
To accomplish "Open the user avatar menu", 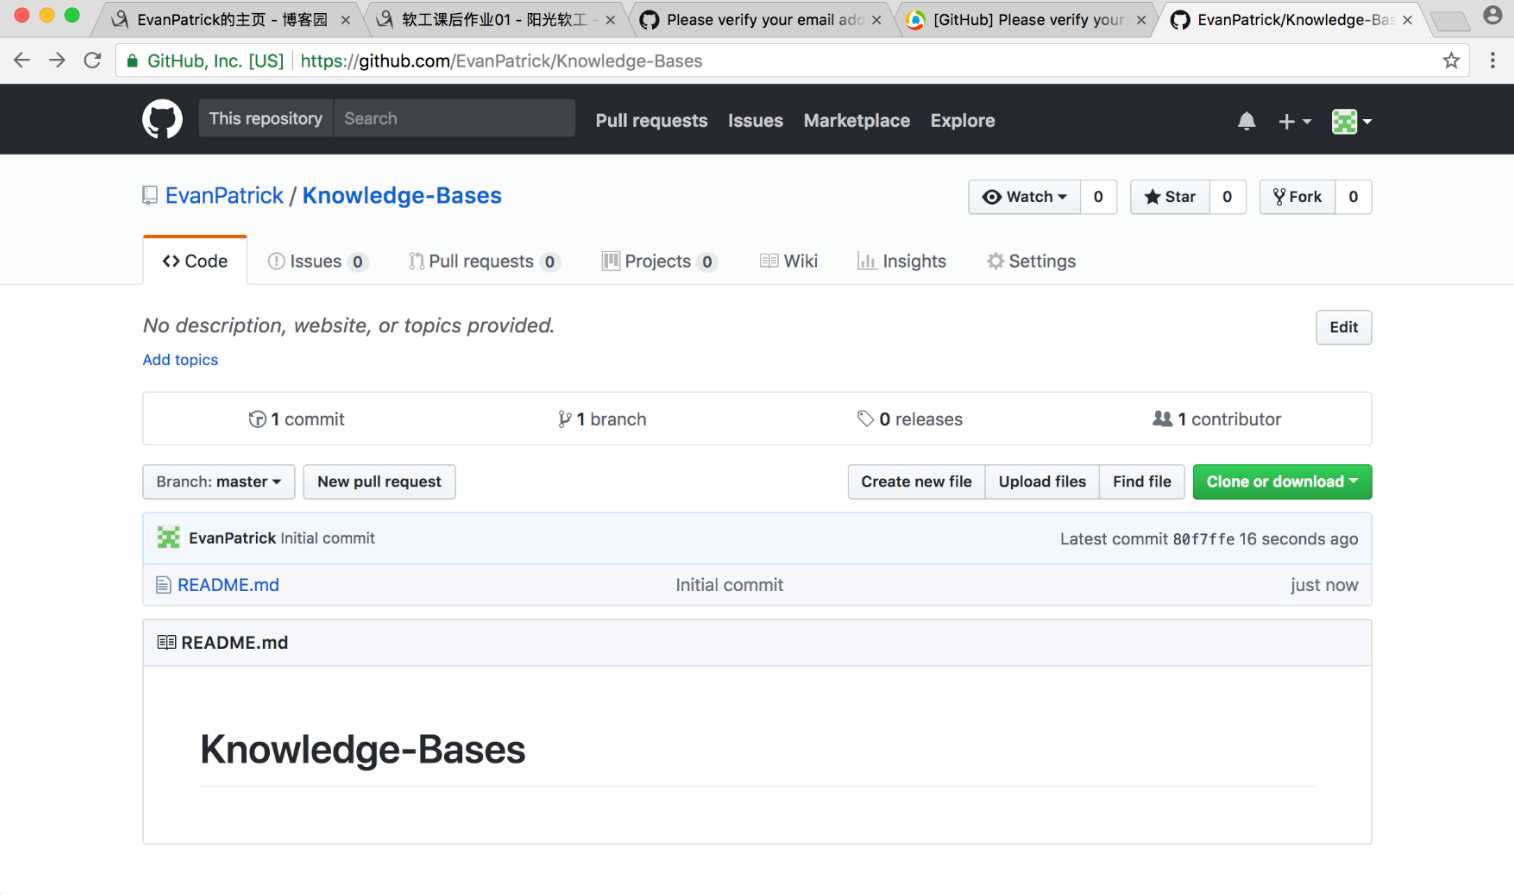I will pyautogui.click(x=1351, y=121).
